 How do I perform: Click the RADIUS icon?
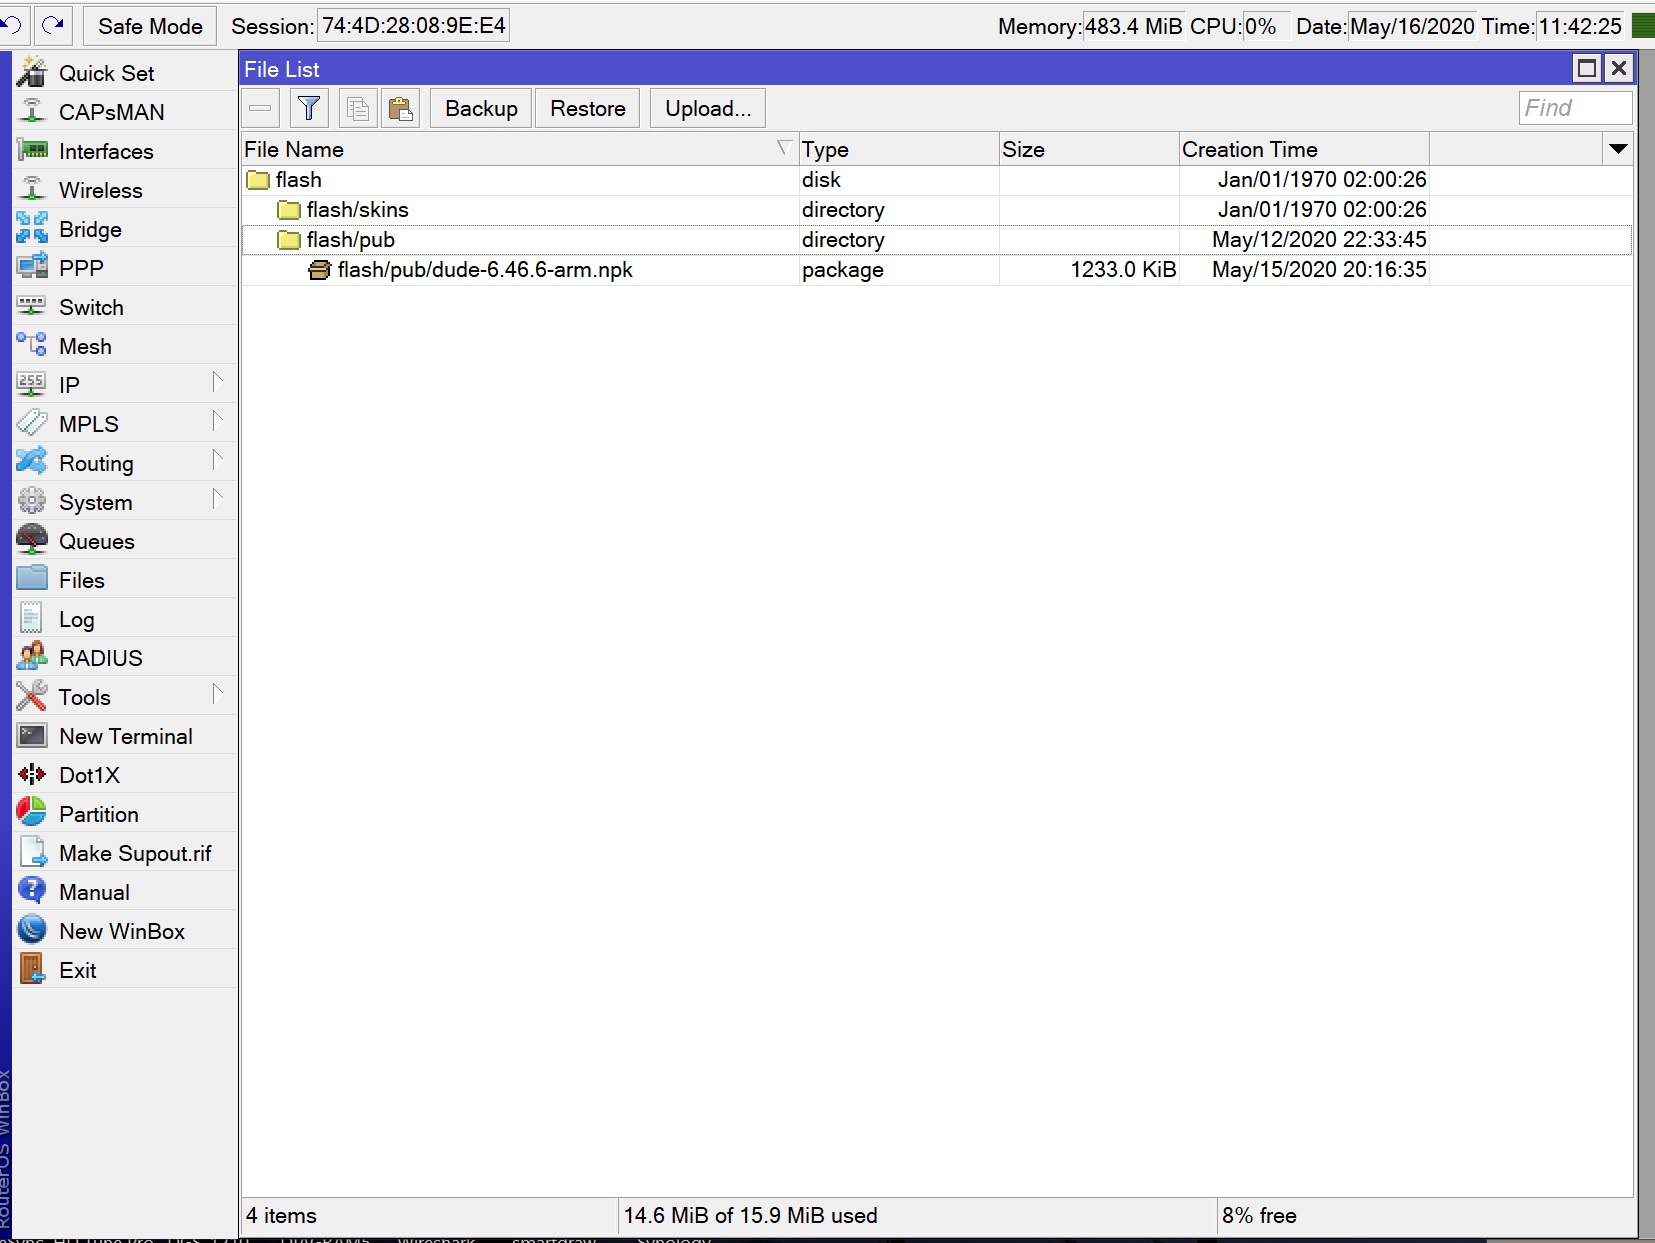[x=32, y=657]
